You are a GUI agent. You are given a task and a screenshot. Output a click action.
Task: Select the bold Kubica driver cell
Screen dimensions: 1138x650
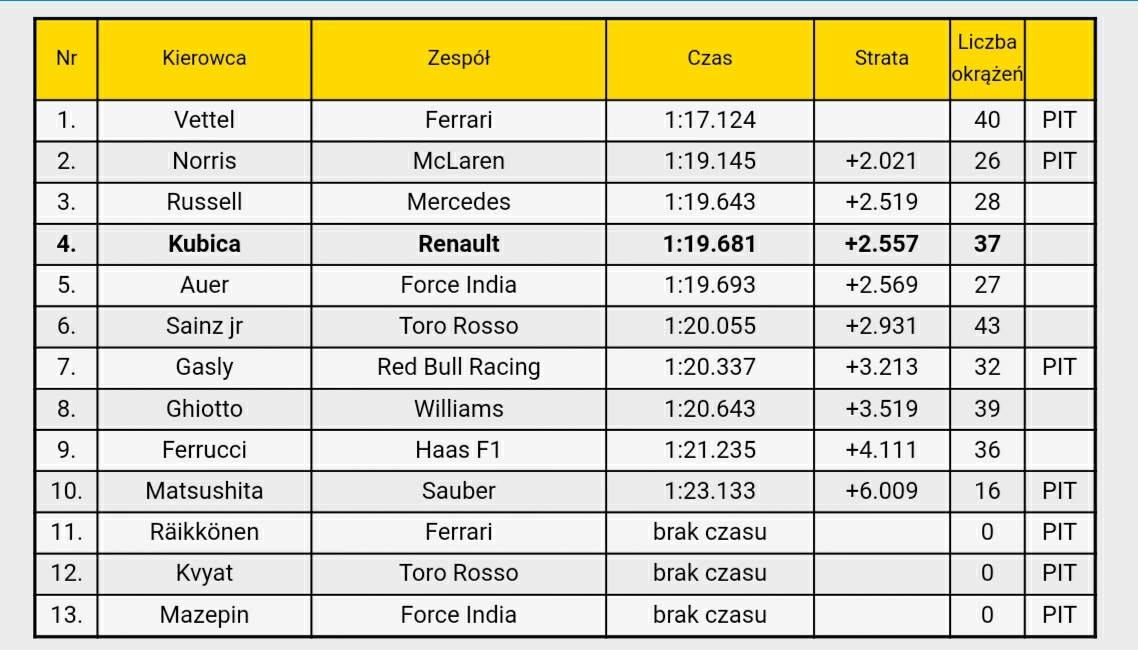204,244
